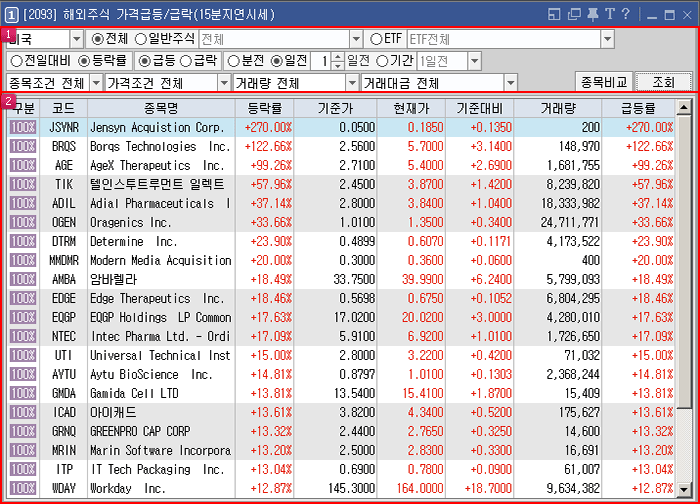Click the 100% badge for JSVNR row
The width and height of the screenshot is (700, 504).
point(23,128)
